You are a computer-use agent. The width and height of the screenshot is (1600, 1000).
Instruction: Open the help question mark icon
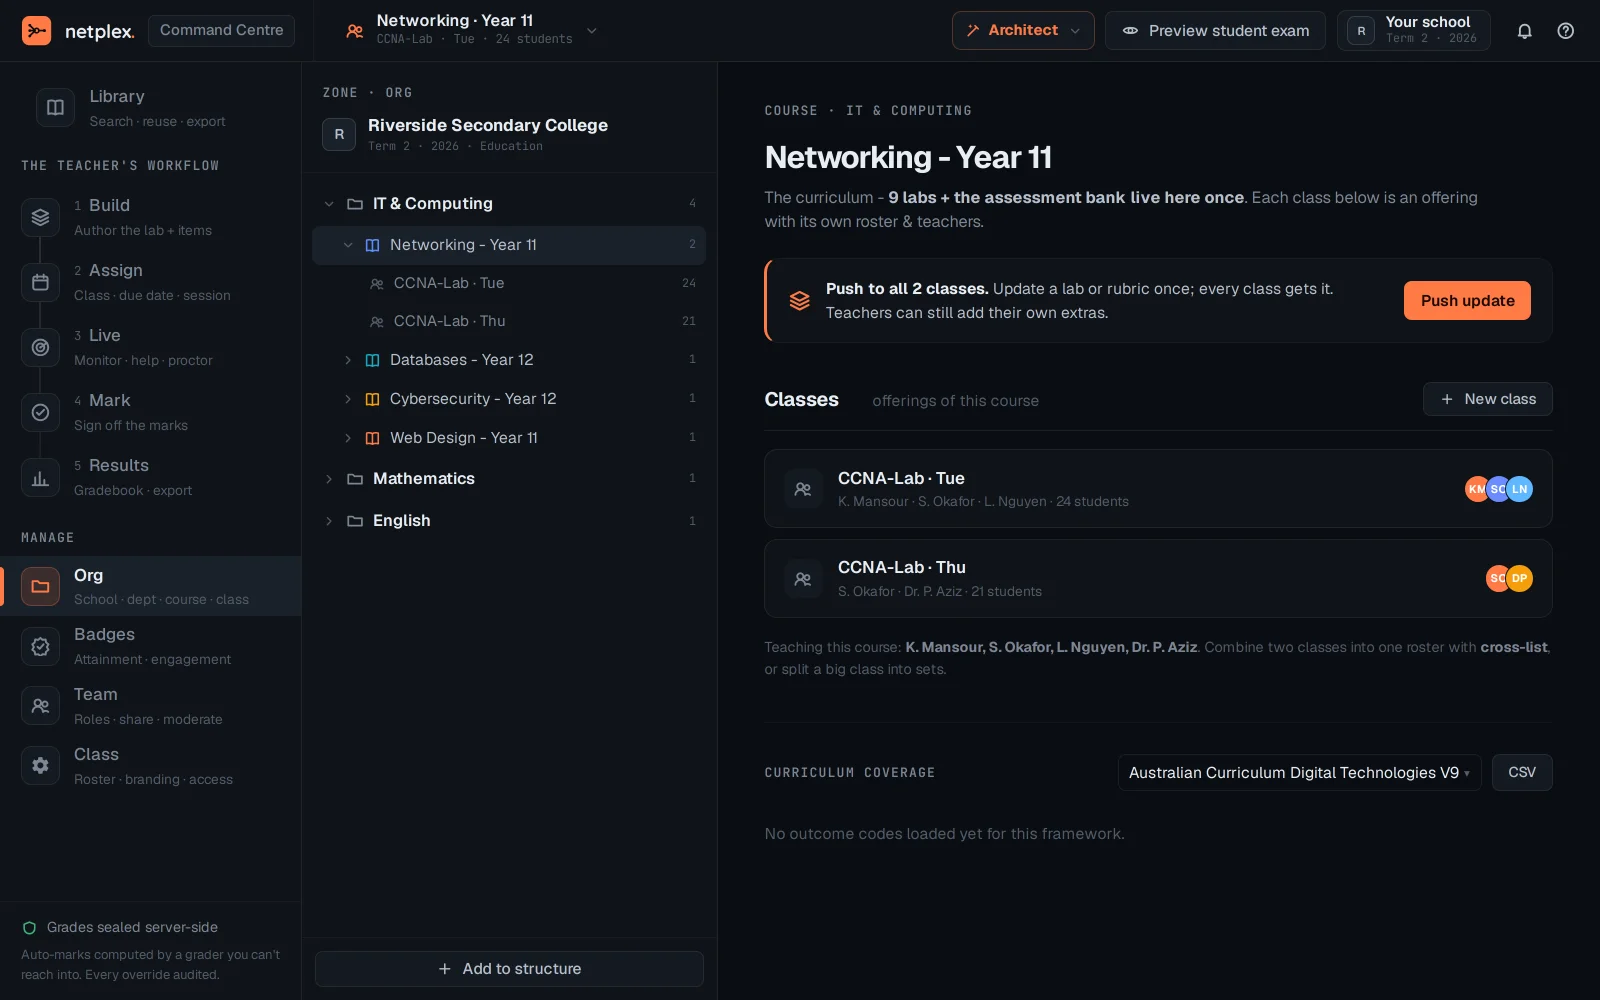click(x=1566, y=31)
